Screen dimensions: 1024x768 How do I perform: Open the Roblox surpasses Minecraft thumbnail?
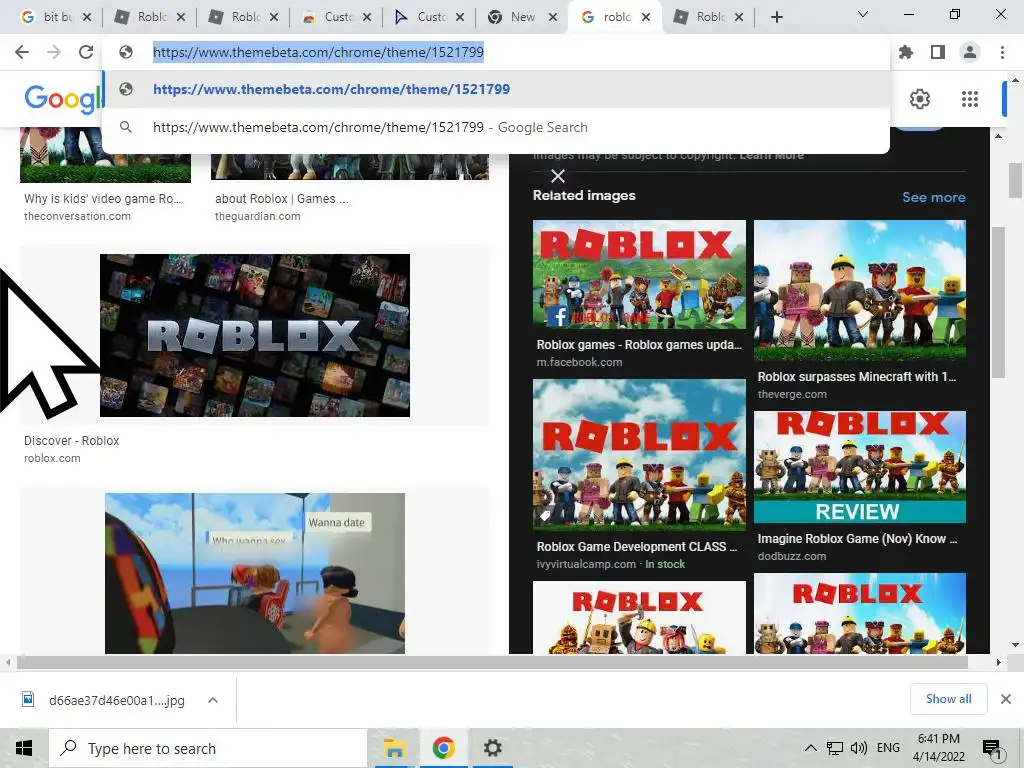coord(859,290)
